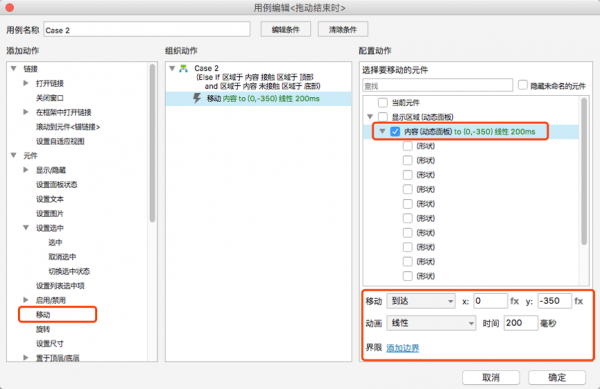Click the 用例名称 field containing Case 2

click(147, 29)
